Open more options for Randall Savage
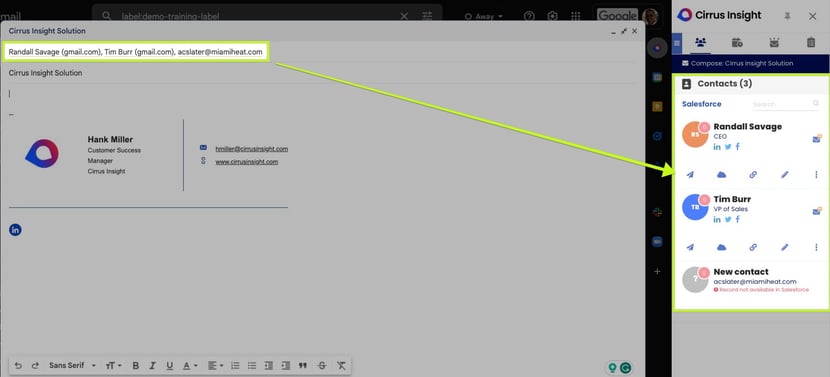Viewport: 830px width, 377px height. point(816,175)
